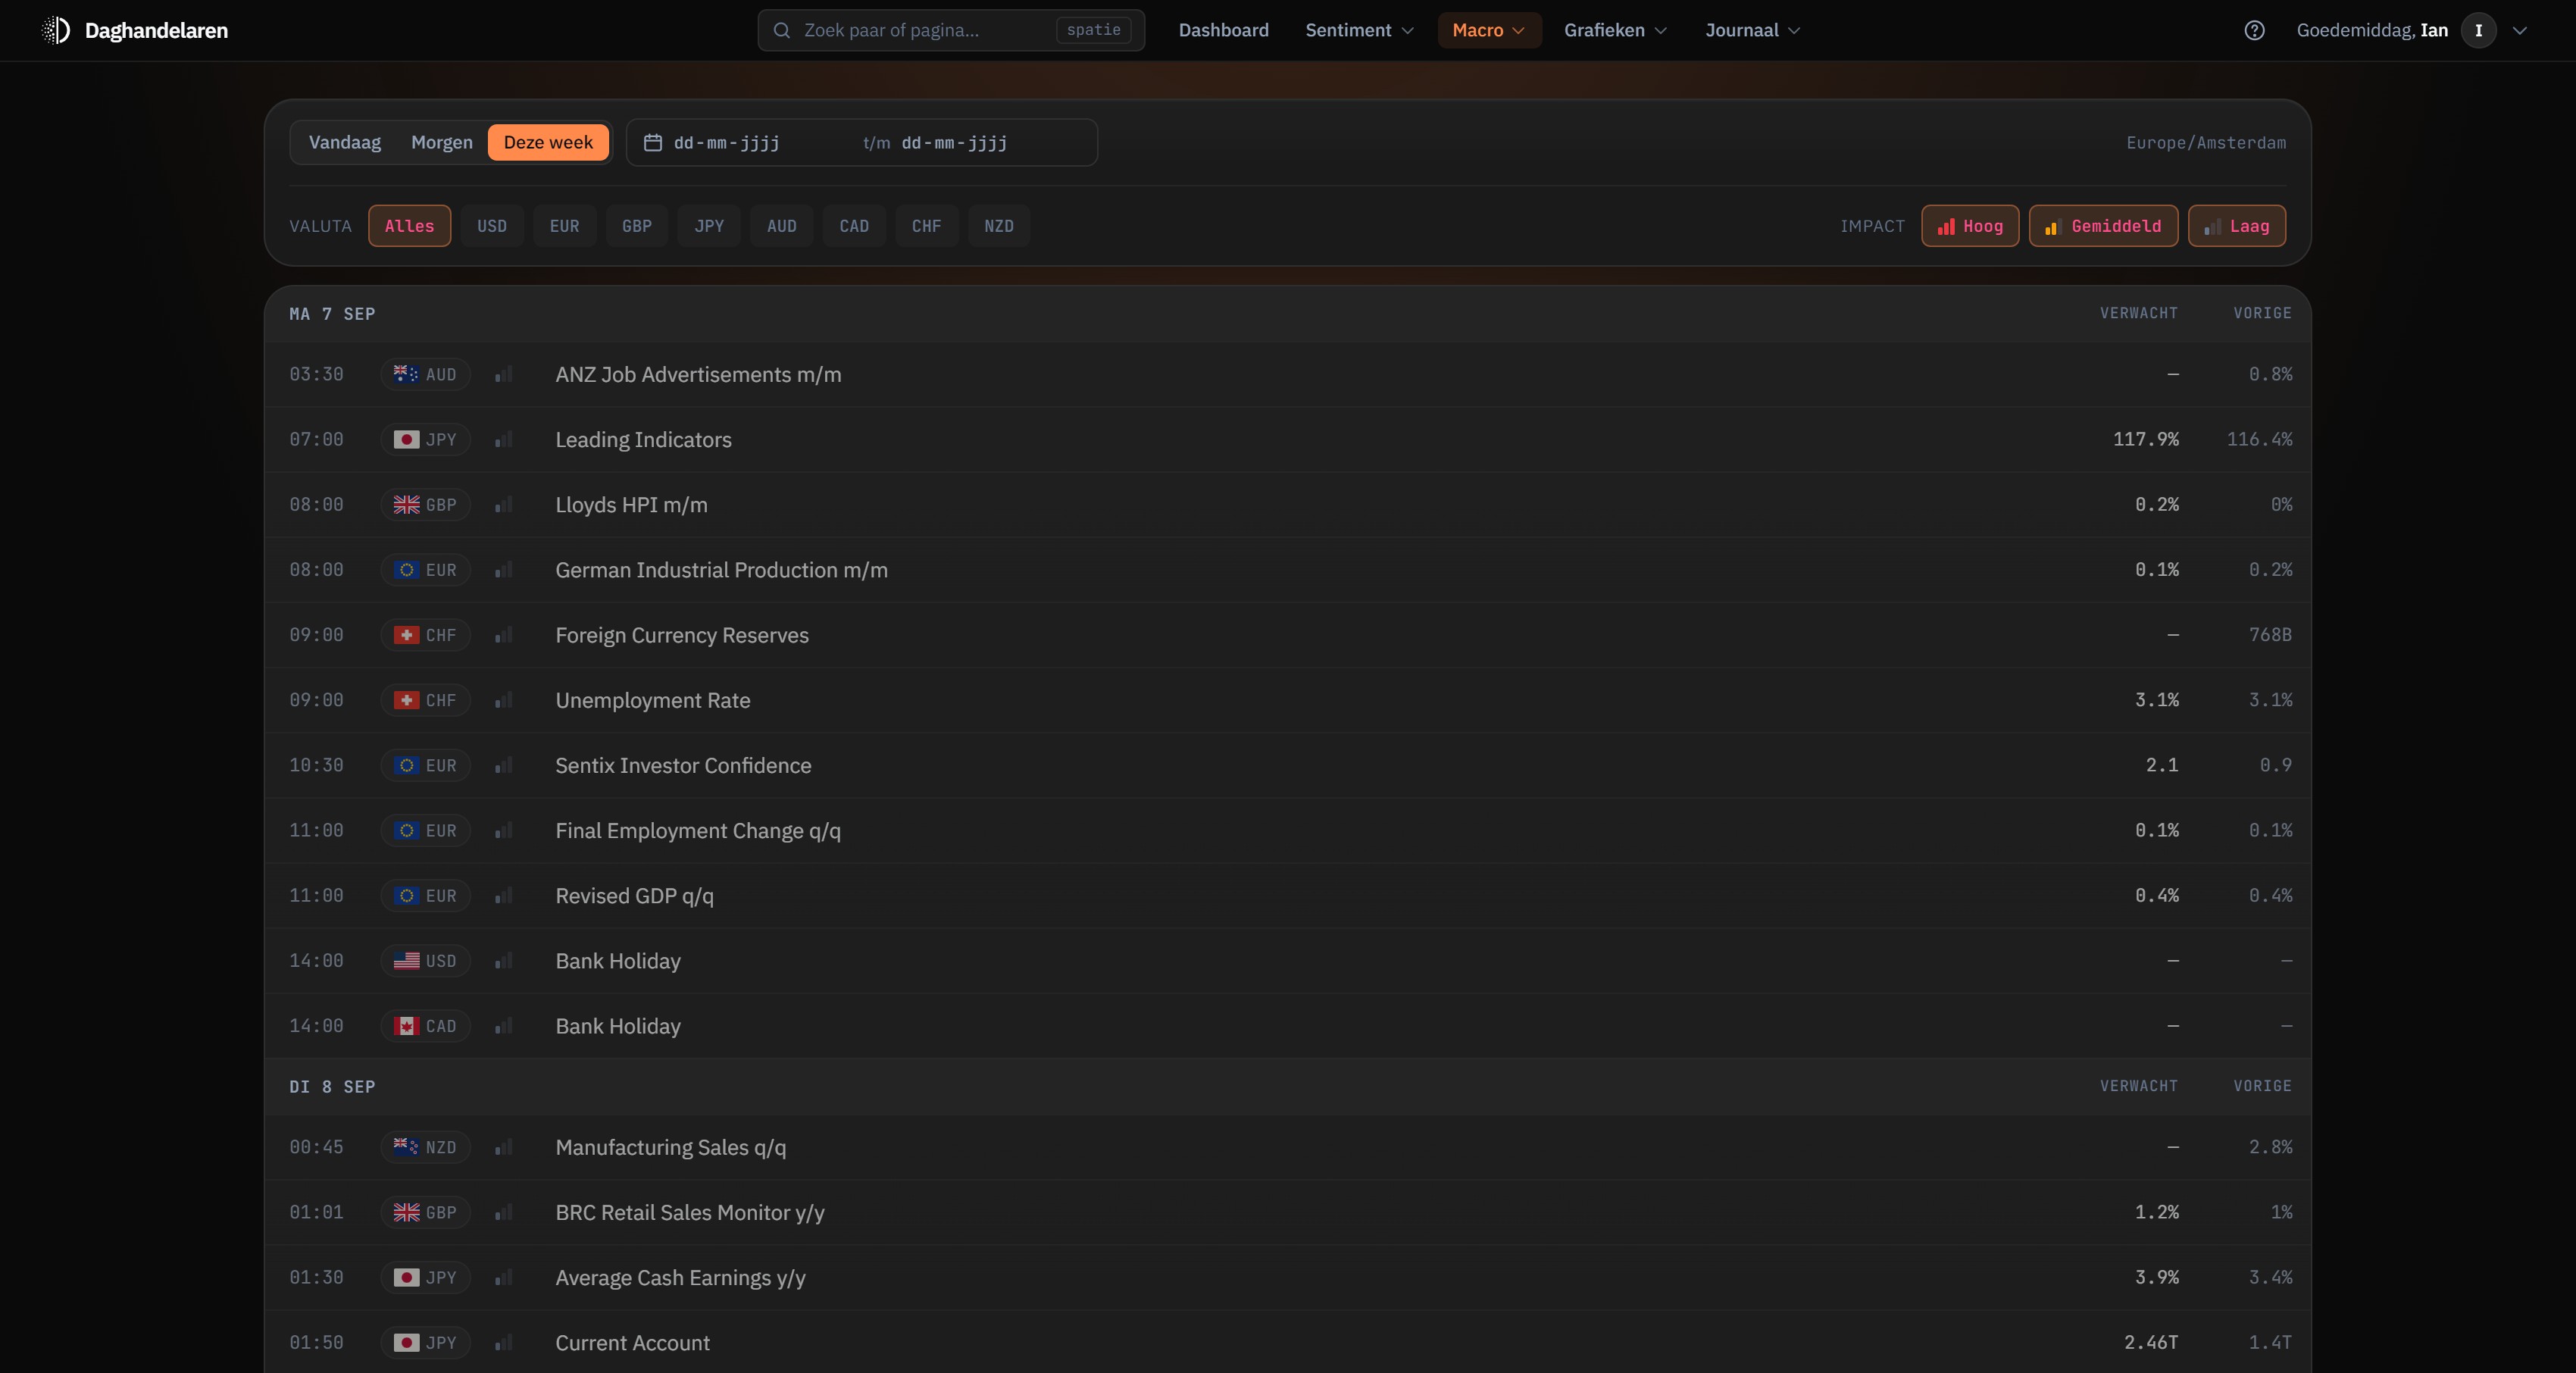Select the Morgen tab

(x=442, y=142)
